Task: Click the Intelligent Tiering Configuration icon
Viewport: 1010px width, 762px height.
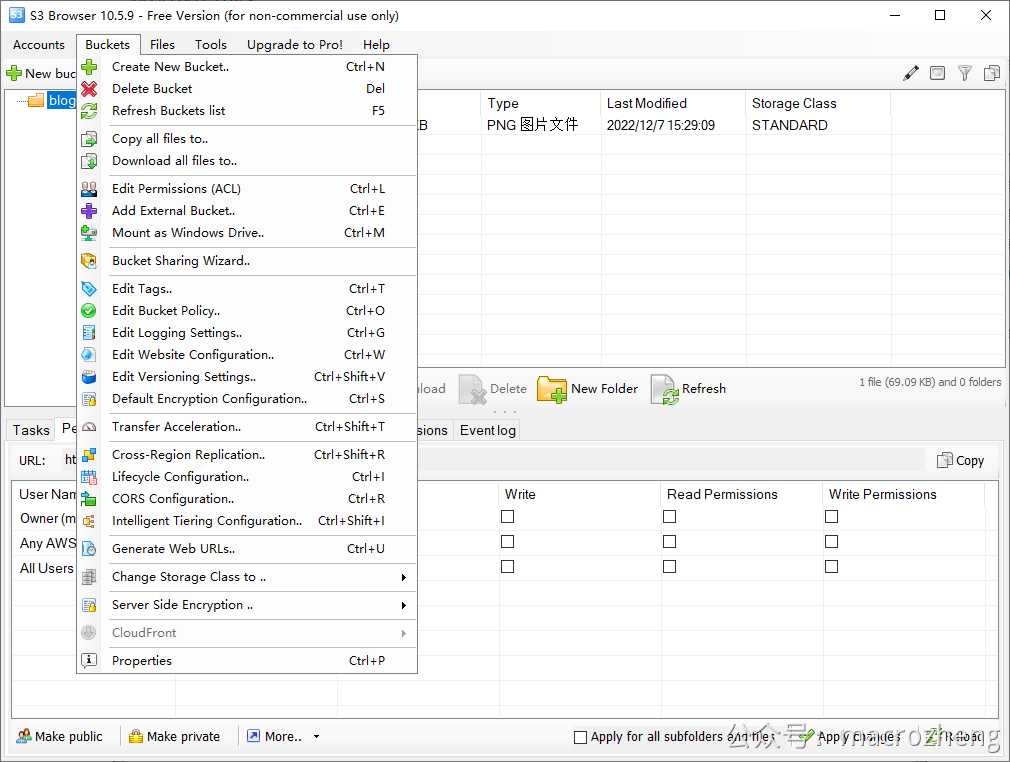Action: 89,520
